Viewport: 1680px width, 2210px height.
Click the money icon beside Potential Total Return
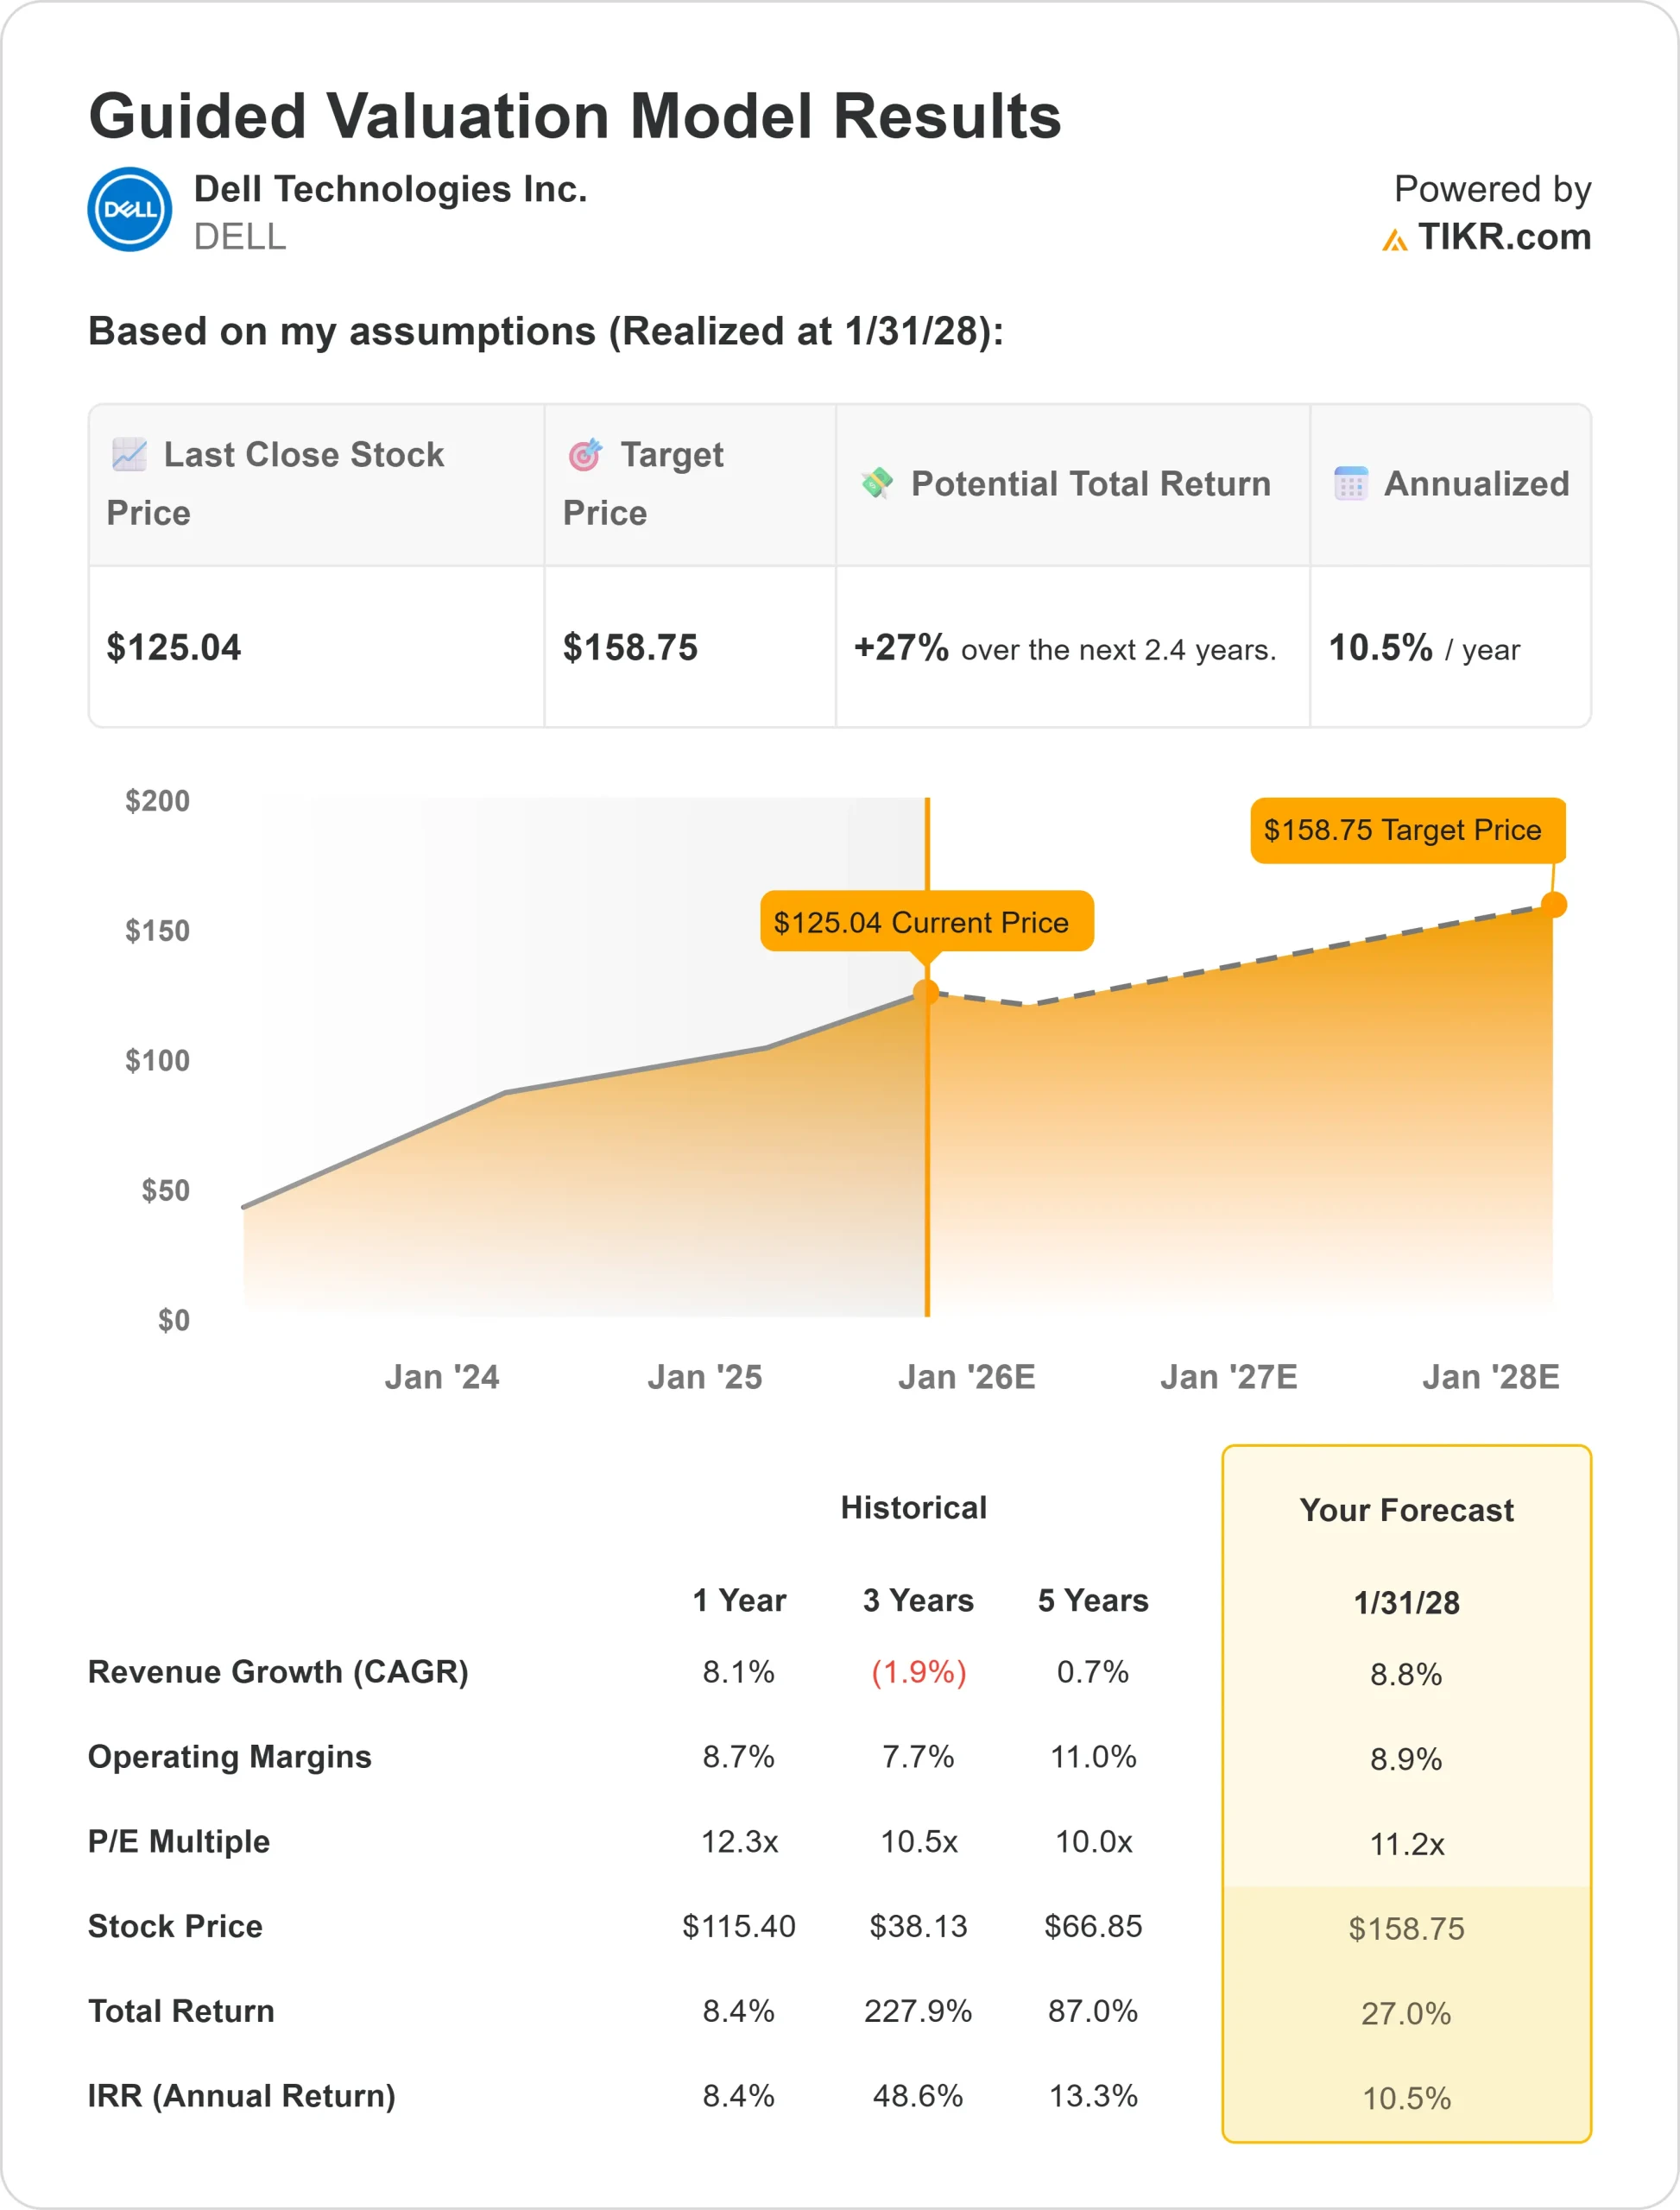click(x=877, y=483)
